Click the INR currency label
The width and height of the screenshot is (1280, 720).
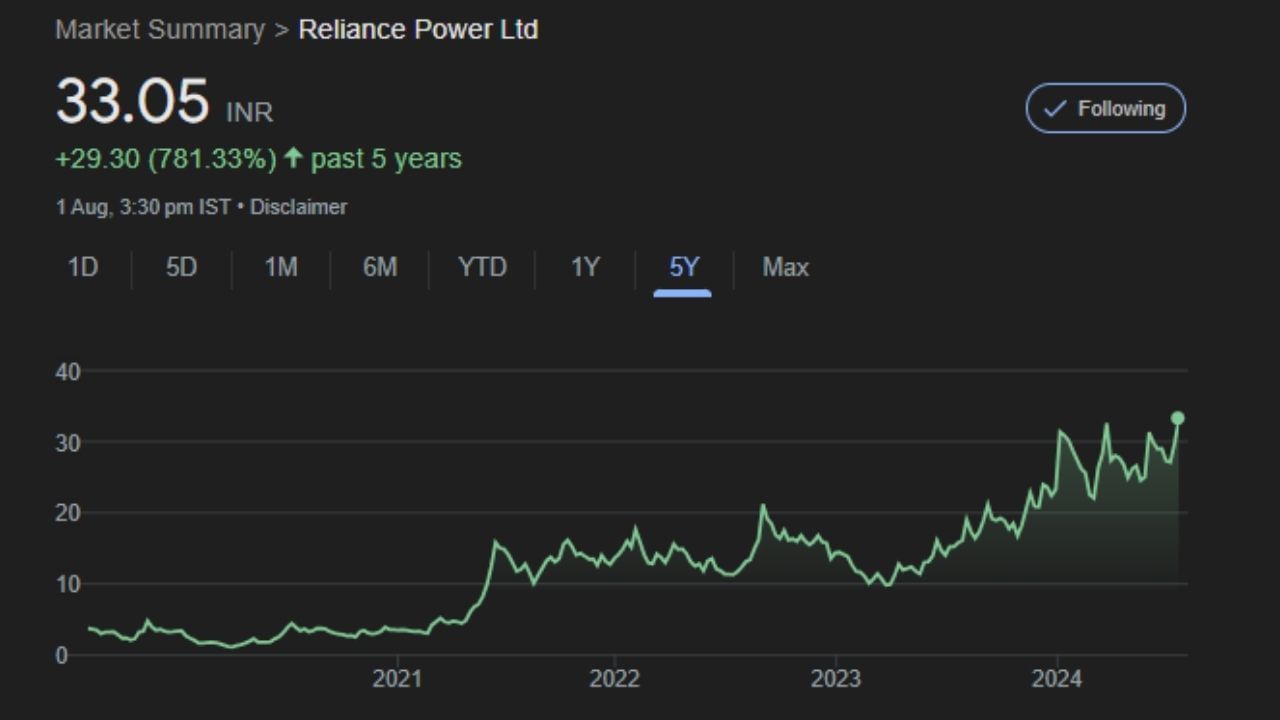249,112
